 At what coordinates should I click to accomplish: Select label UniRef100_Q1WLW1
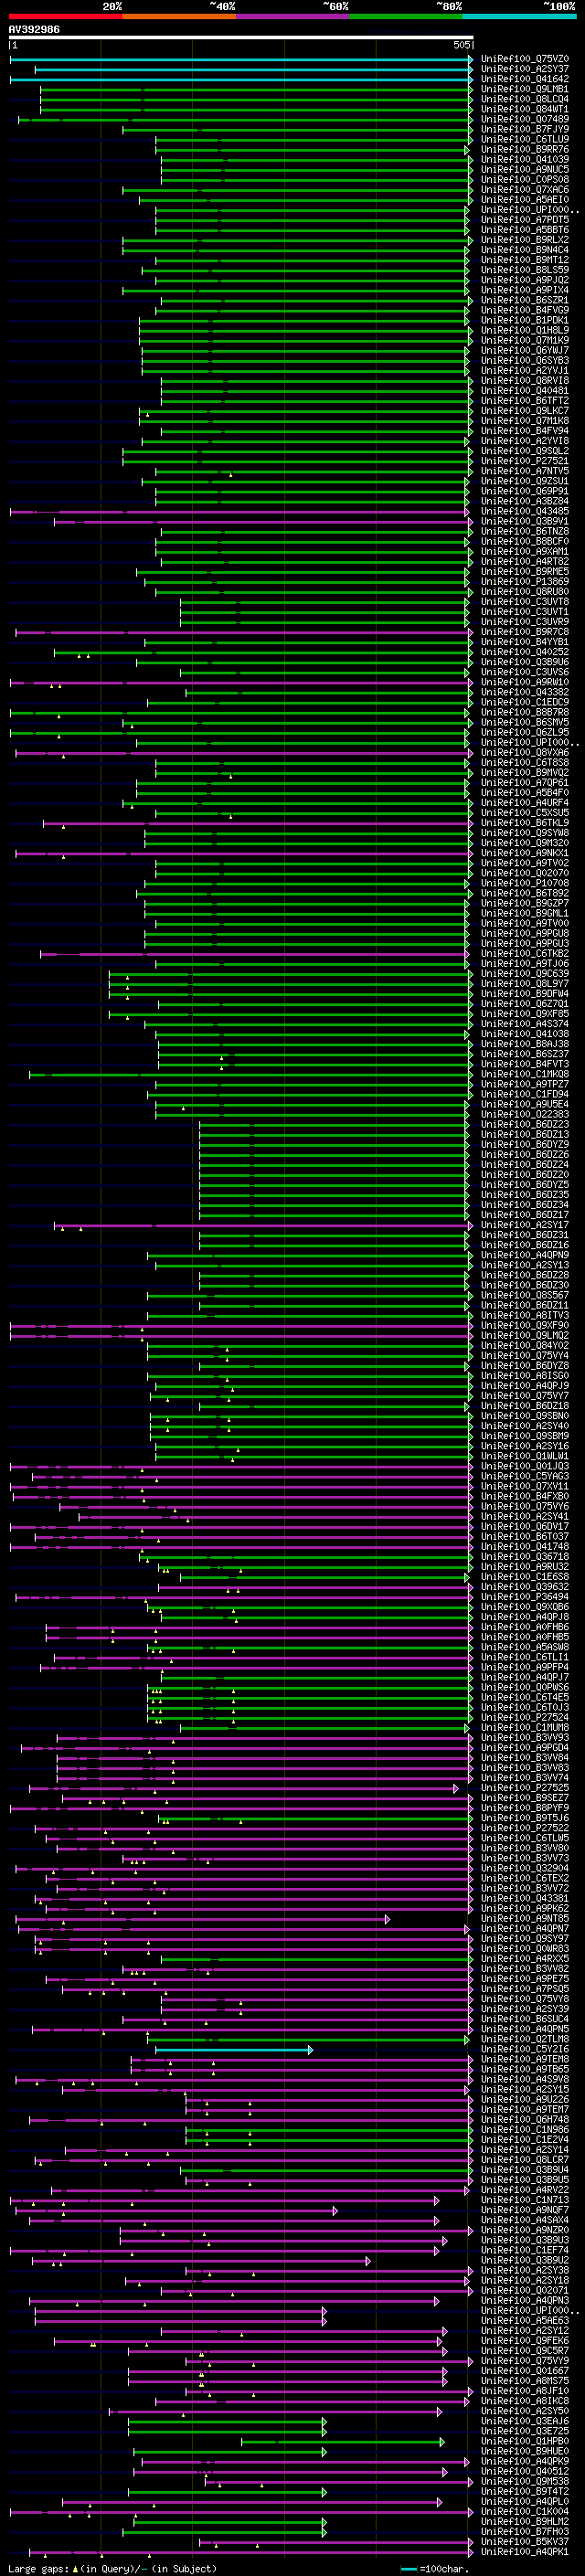pos(525,1456)
